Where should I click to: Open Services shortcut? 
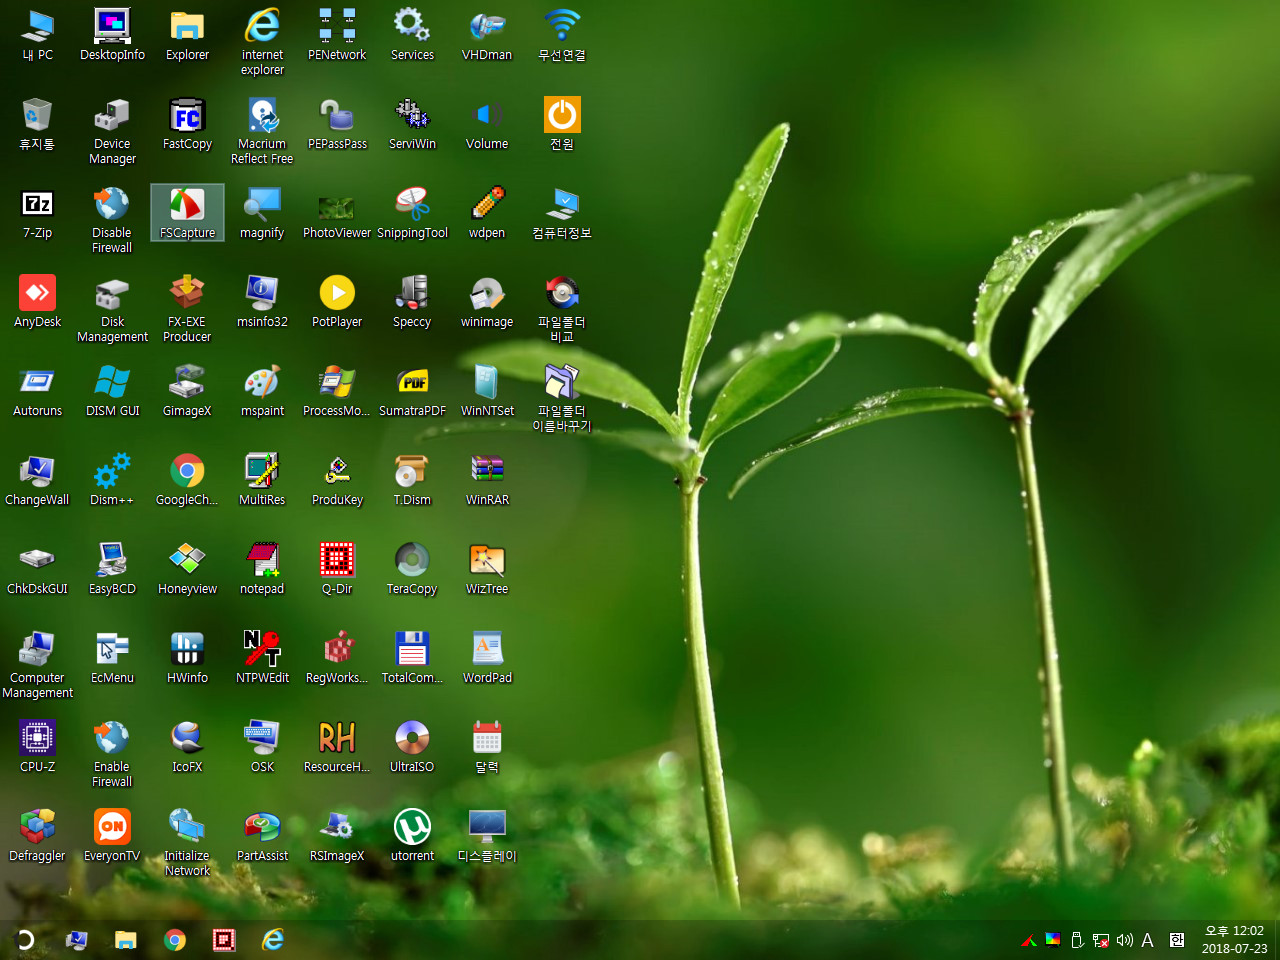click(412, 35)
